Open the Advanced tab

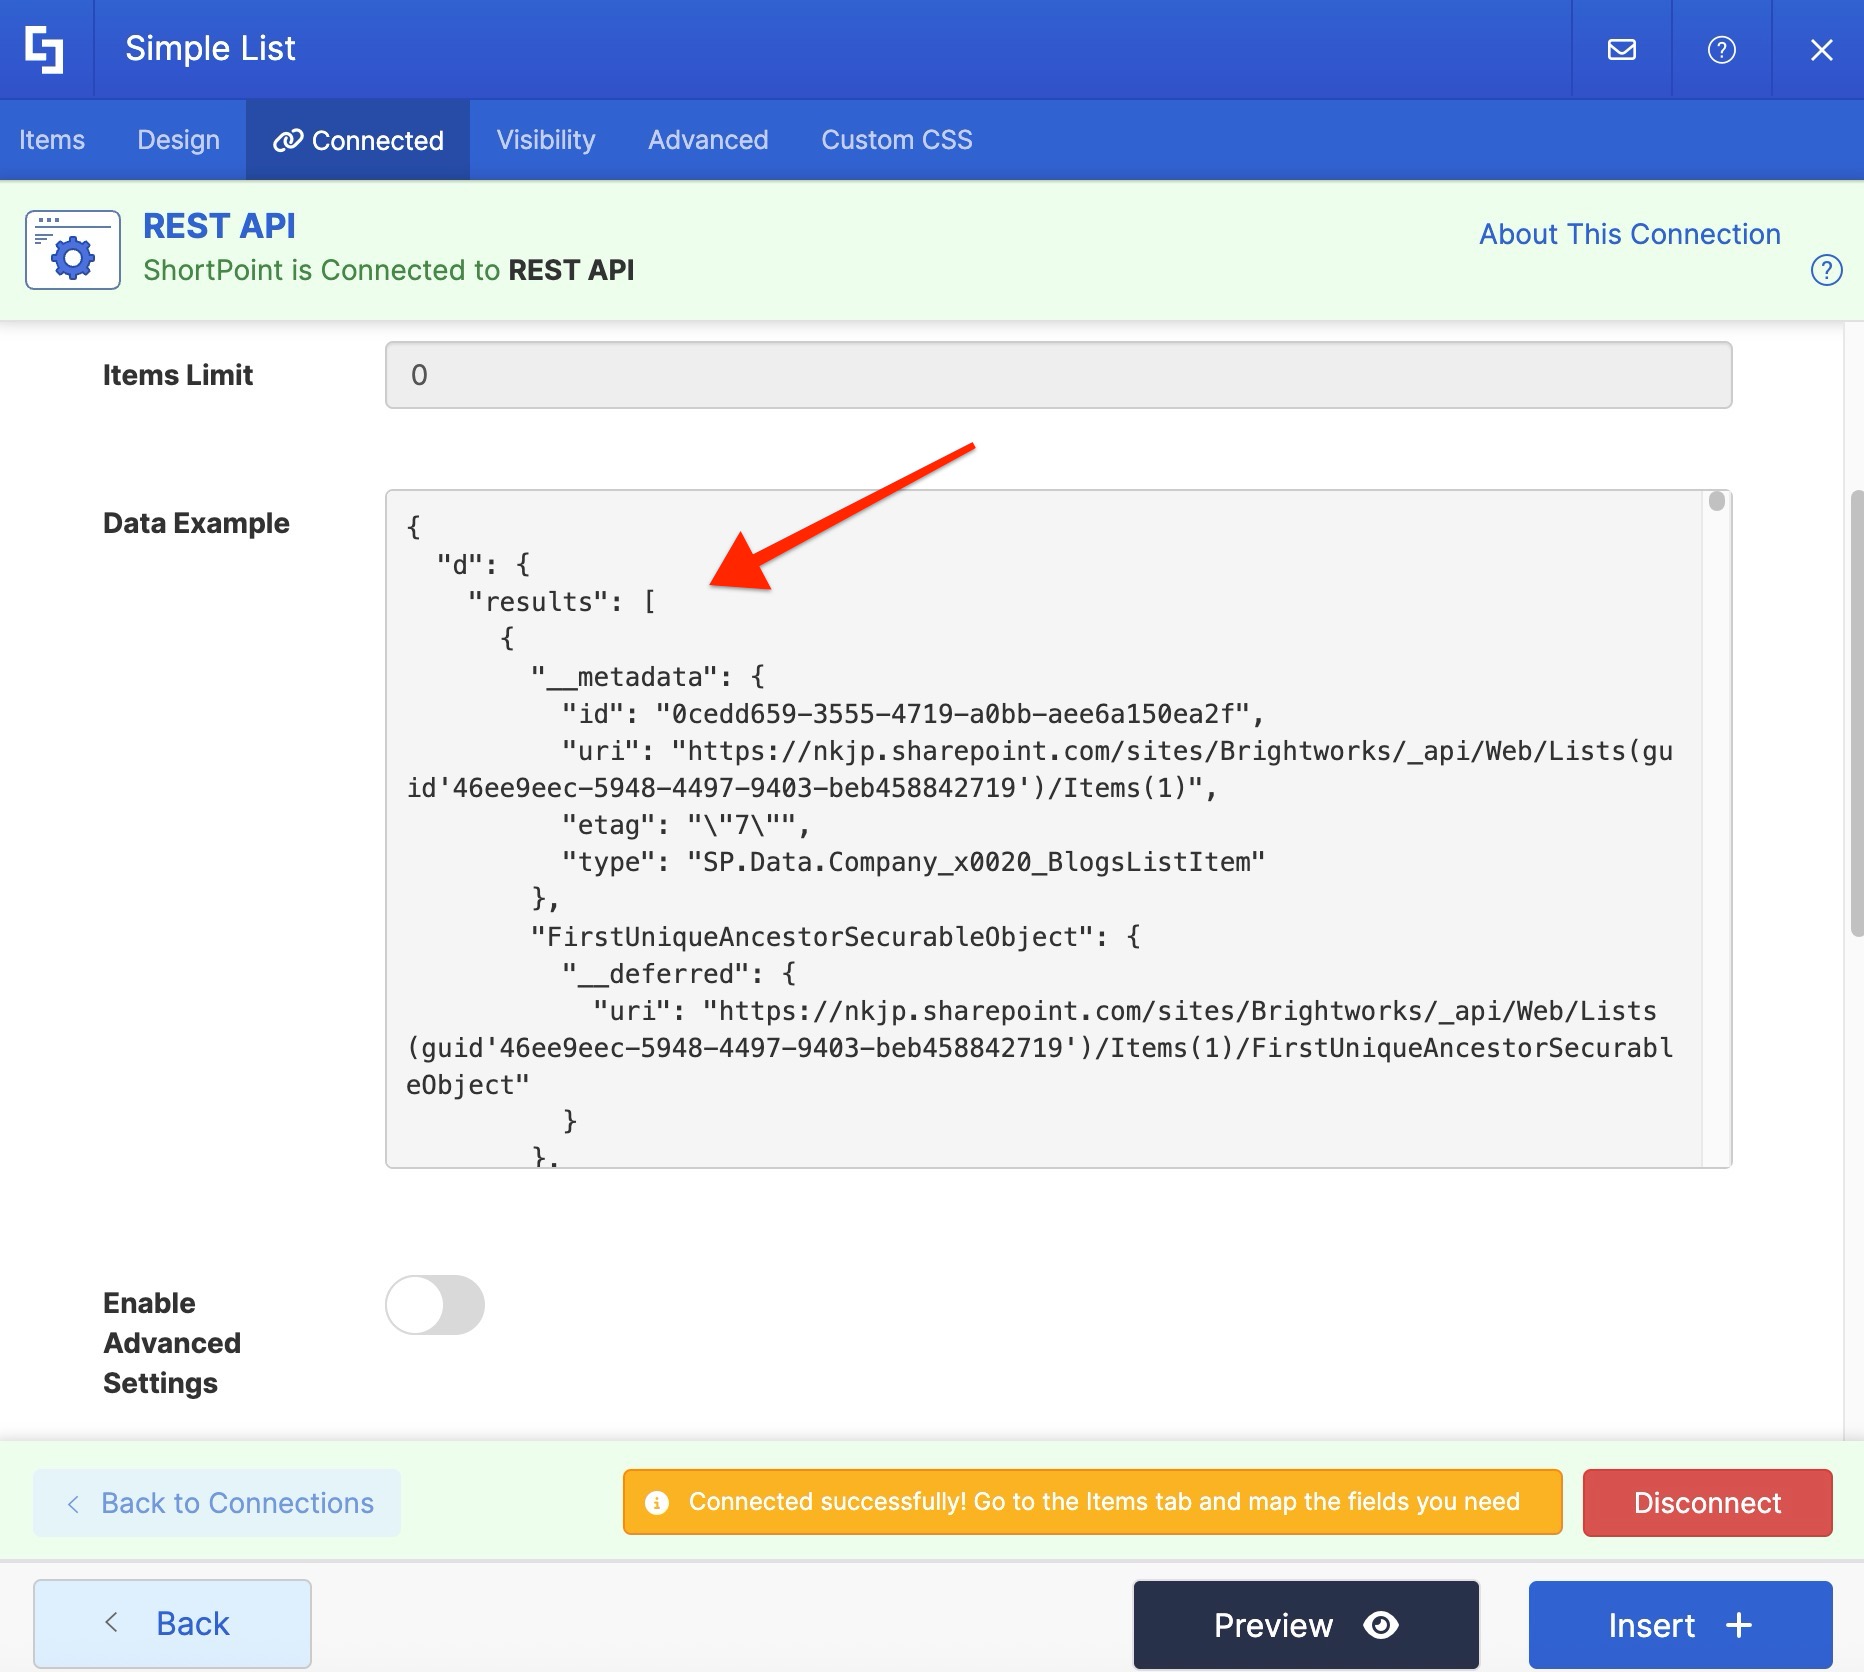click(x=708, y=140)
